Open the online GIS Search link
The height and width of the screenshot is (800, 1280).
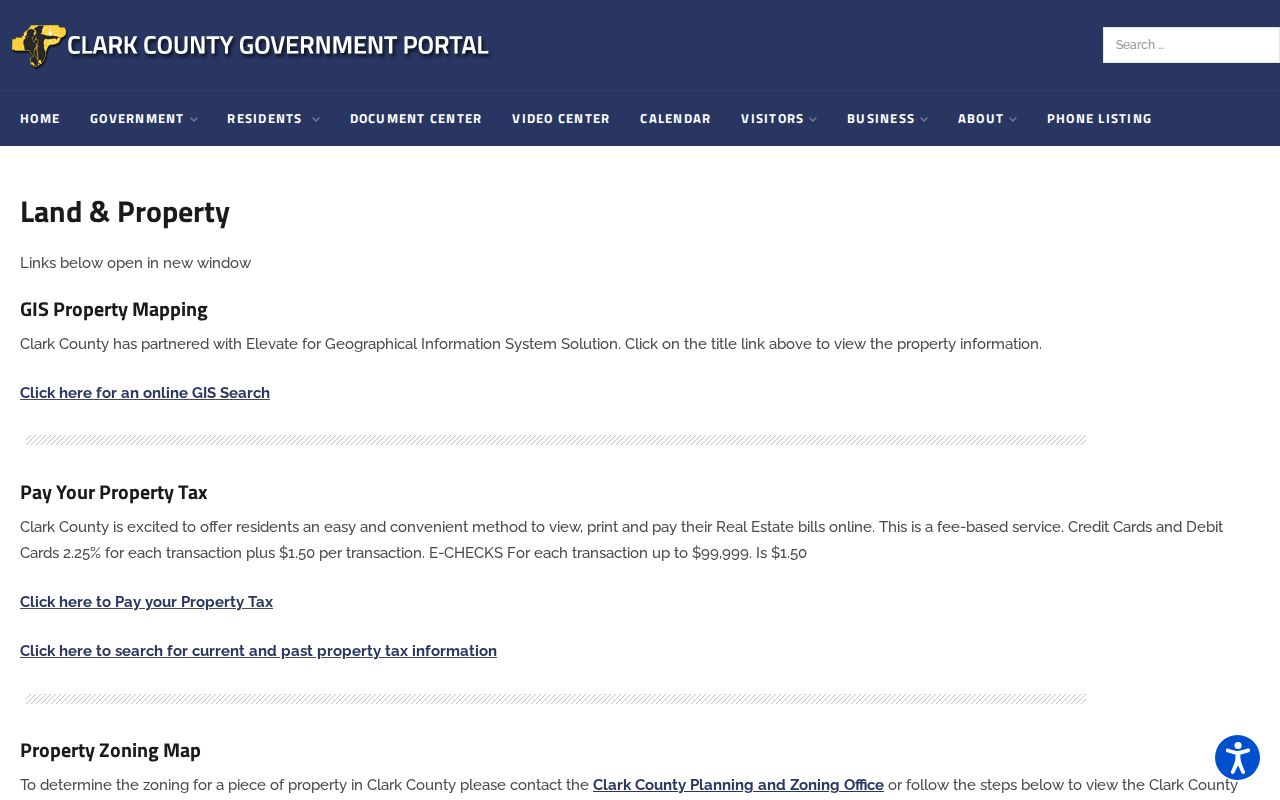(x=145, y=393)
